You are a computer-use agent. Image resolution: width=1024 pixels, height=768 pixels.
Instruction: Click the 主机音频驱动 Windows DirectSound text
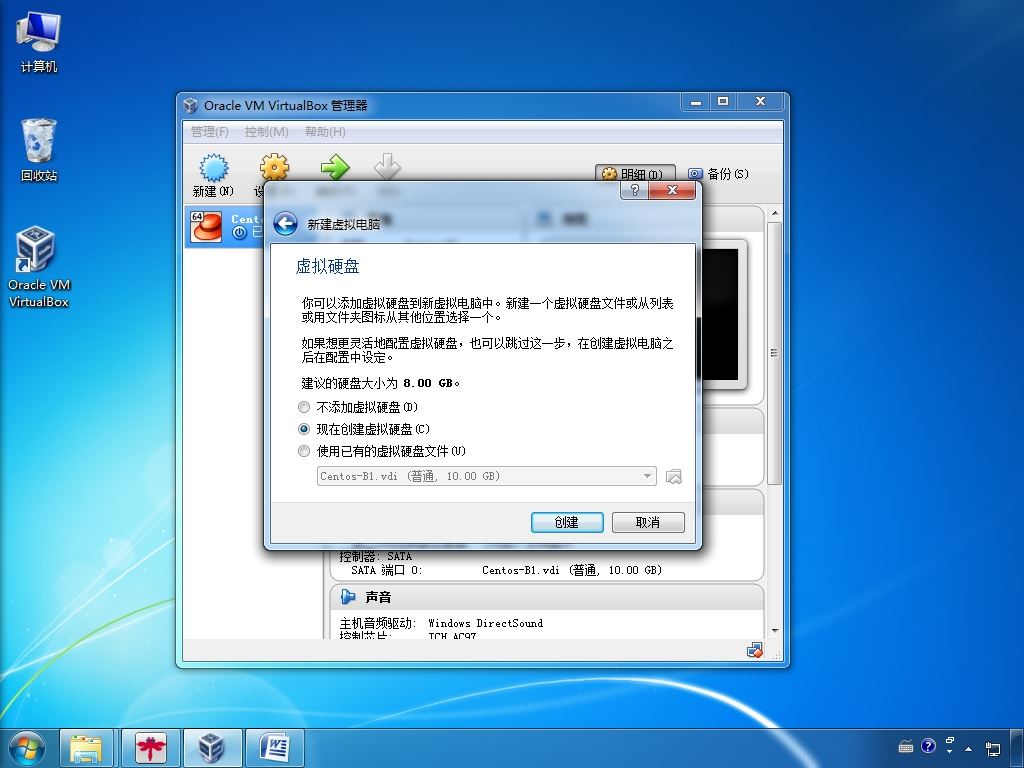pyautogui.click(x=441, y=623)
